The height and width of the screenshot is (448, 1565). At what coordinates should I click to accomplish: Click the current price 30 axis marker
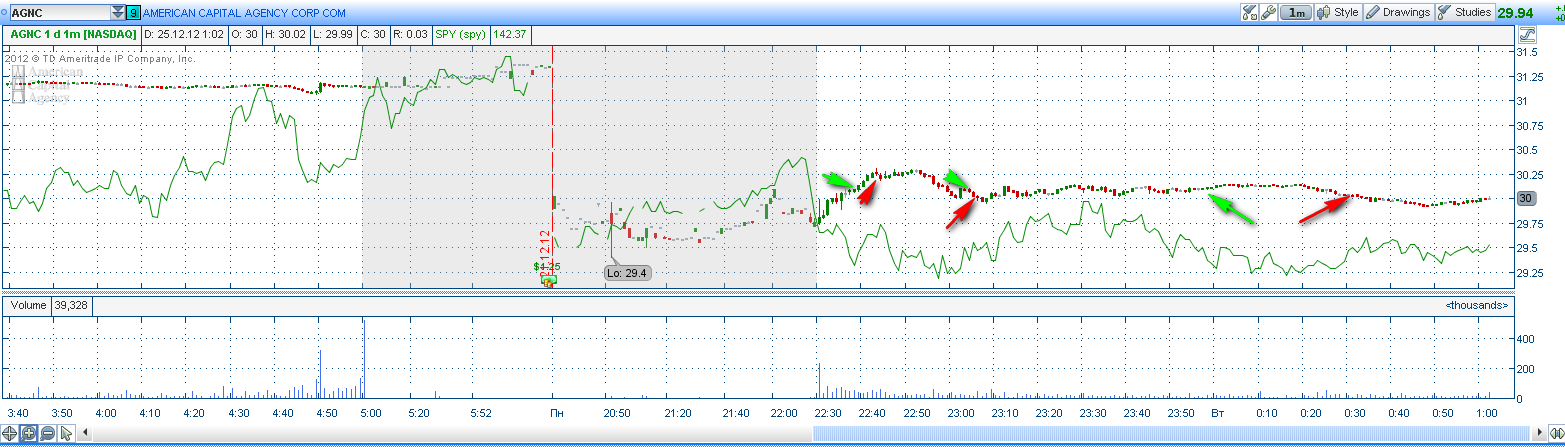(x=1526, y=198)
